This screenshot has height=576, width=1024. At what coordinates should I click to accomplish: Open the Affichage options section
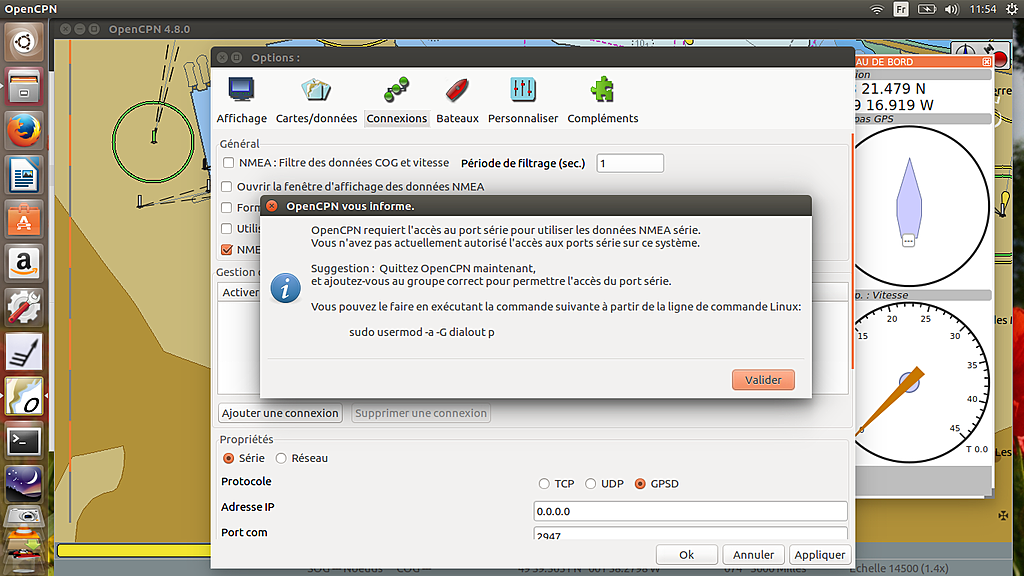click(x=242, y=100)
